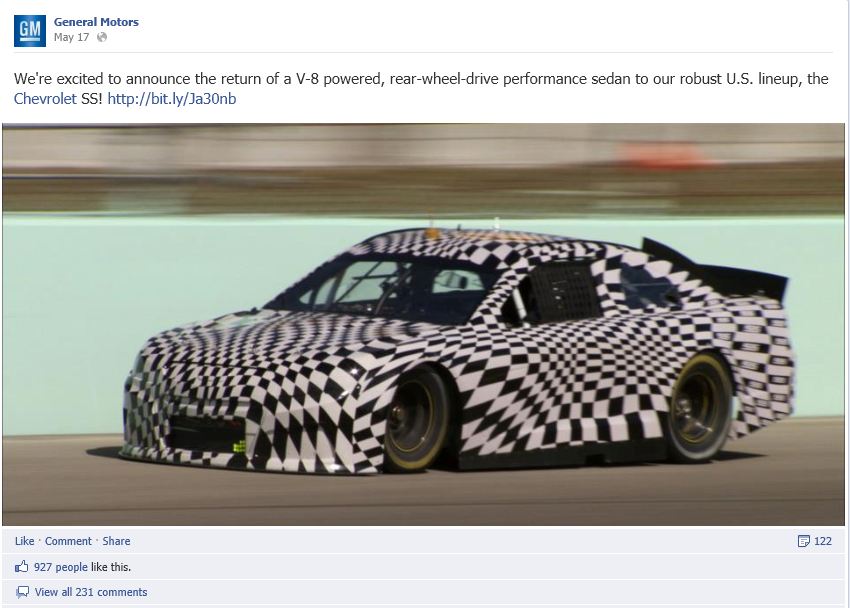Follow the Chevrolet tagged page link

45,99
